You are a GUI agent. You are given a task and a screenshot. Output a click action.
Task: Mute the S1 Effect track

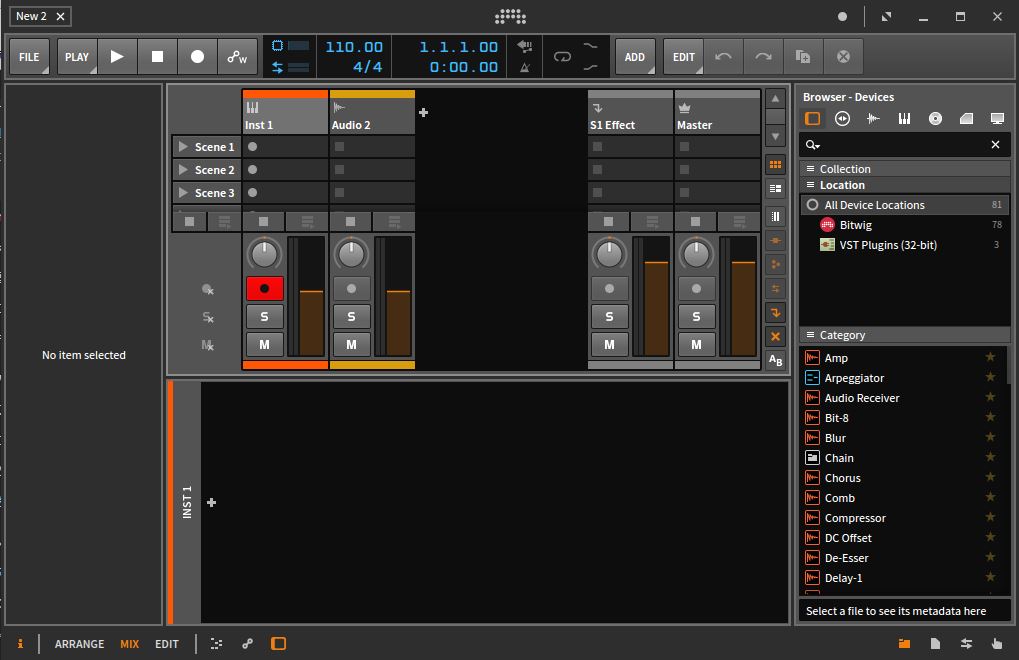[609, 344]
